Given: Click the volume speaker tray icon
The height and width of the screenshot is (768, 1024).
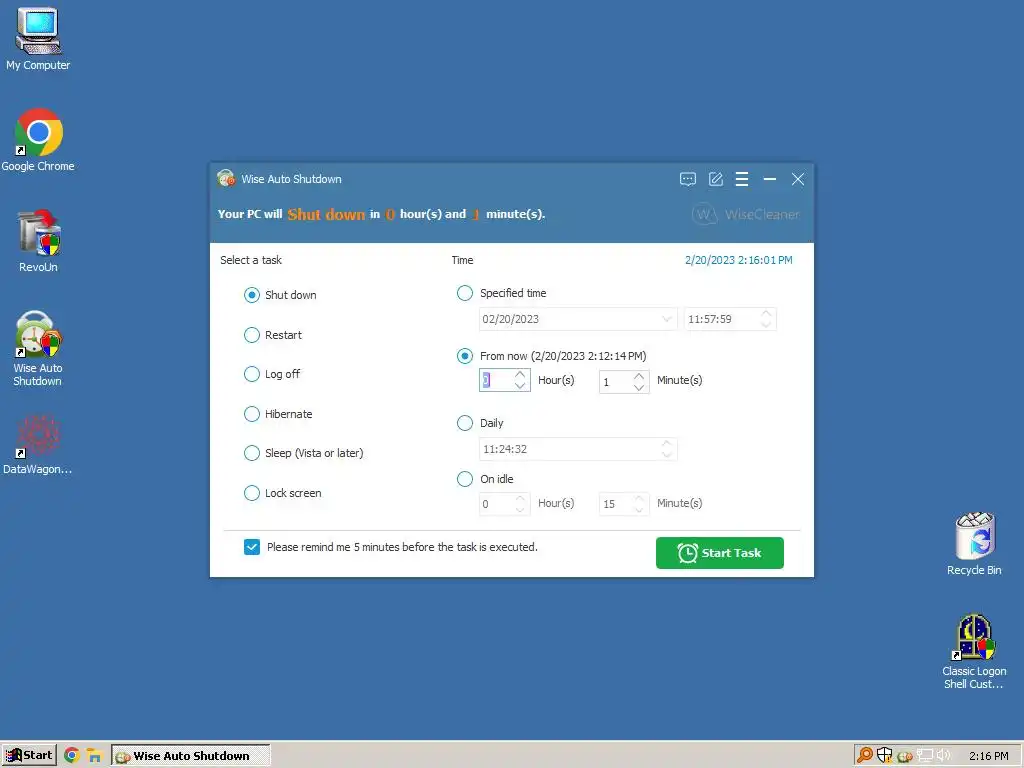Looking at the screenshot, I should click(x=943, y=756).
